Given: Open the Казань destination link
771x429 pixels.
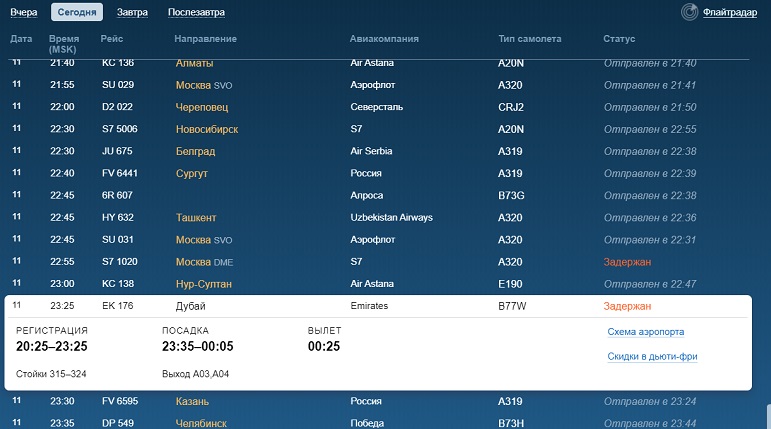Looking at the screenshot, I should [x=192, y=401].
